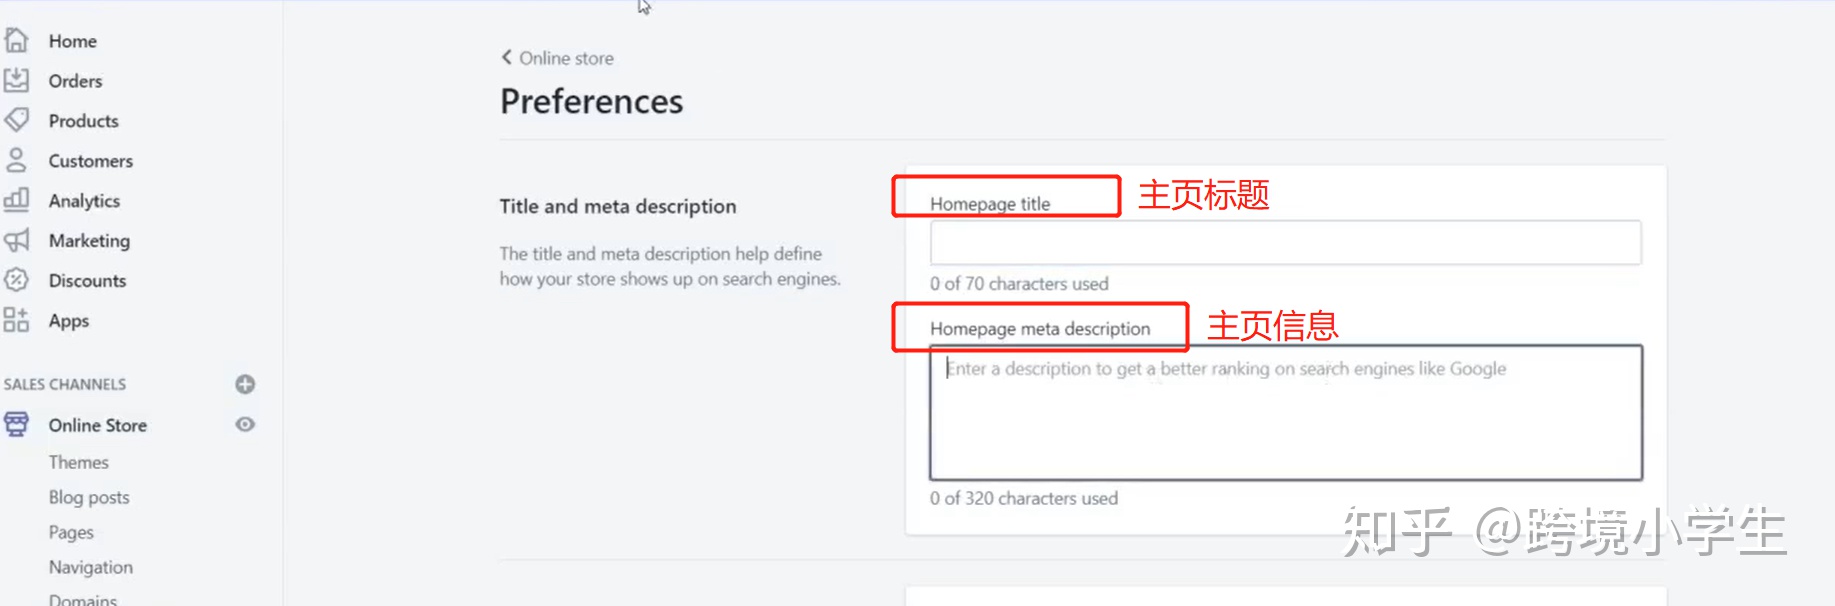Screen dimensions: 1835x606
Task: Open Themes under Online Store
Action: (x=79, y=462)
